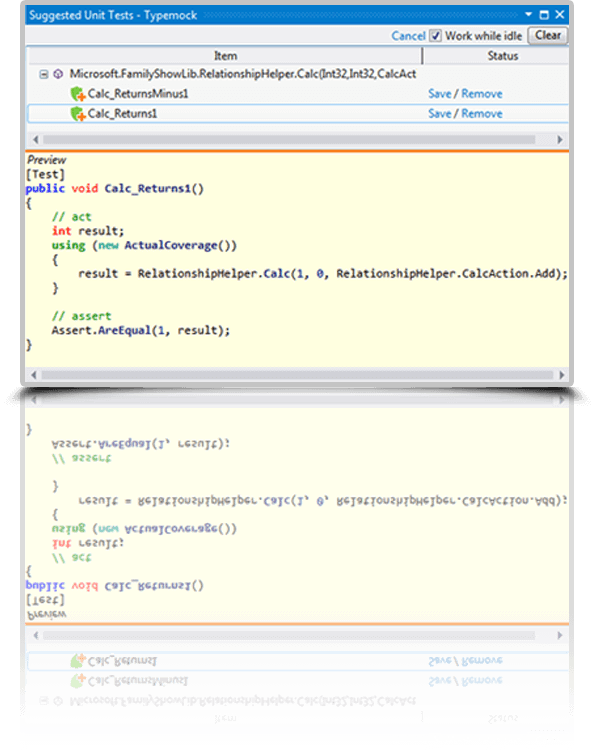596x750 pixels.
Task: Maximize the Suggested Unit Tests panel
Action: [x=544, y=15]
